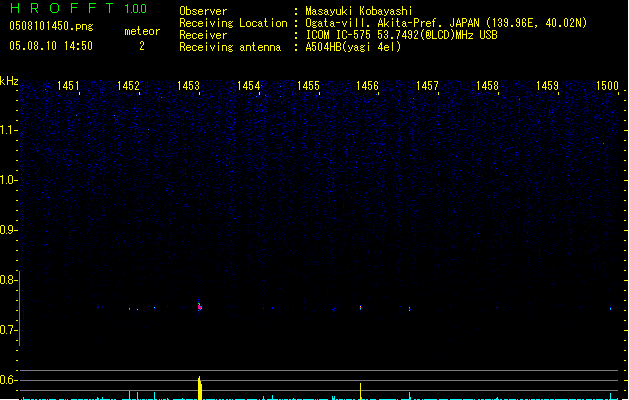Click the 1454 time axis label
Viewport: 629px width, 400px height.
pos(248,85)
